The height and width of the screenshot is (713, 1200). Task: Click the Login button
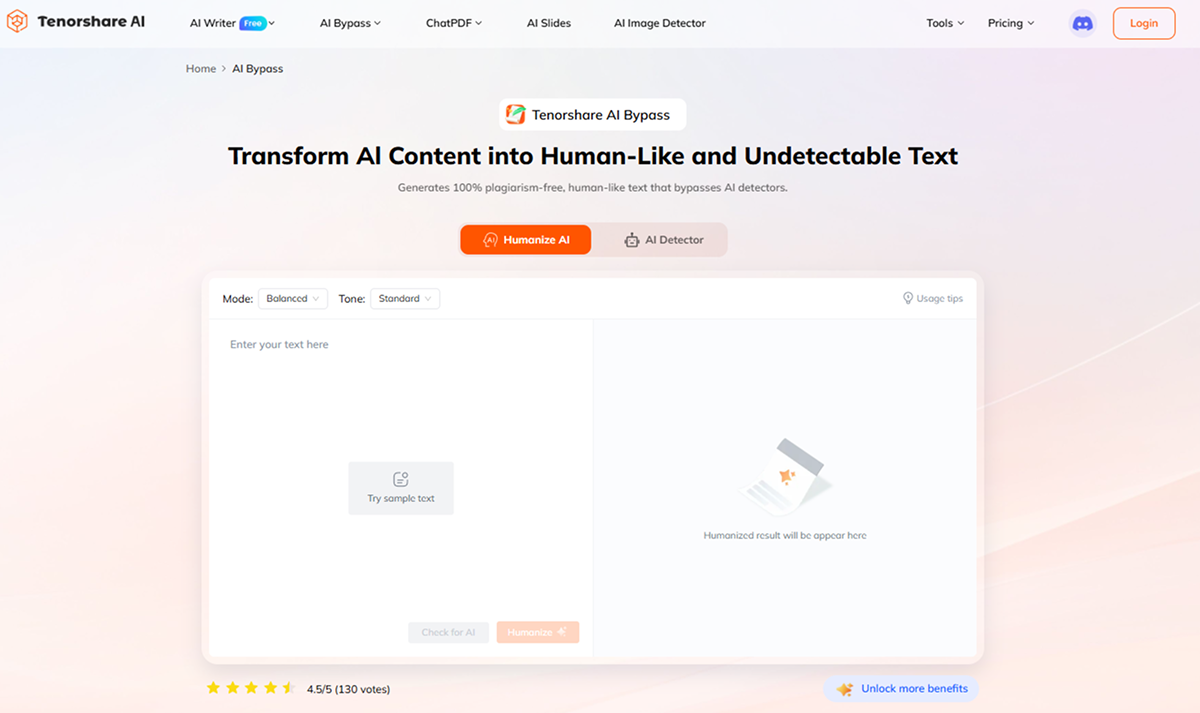[x=1143, y=23]
